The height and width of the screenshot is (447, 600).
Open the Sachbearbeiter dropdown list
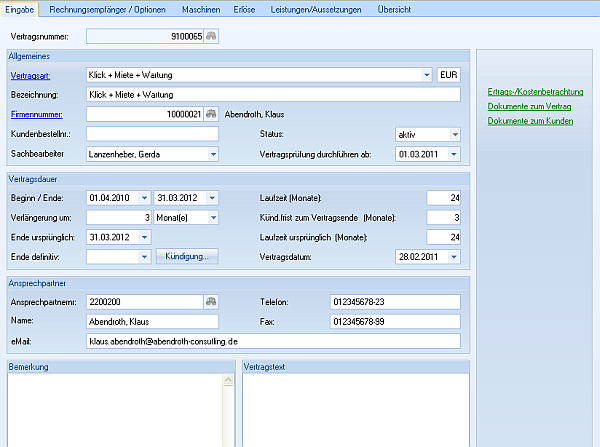(213, 154)
